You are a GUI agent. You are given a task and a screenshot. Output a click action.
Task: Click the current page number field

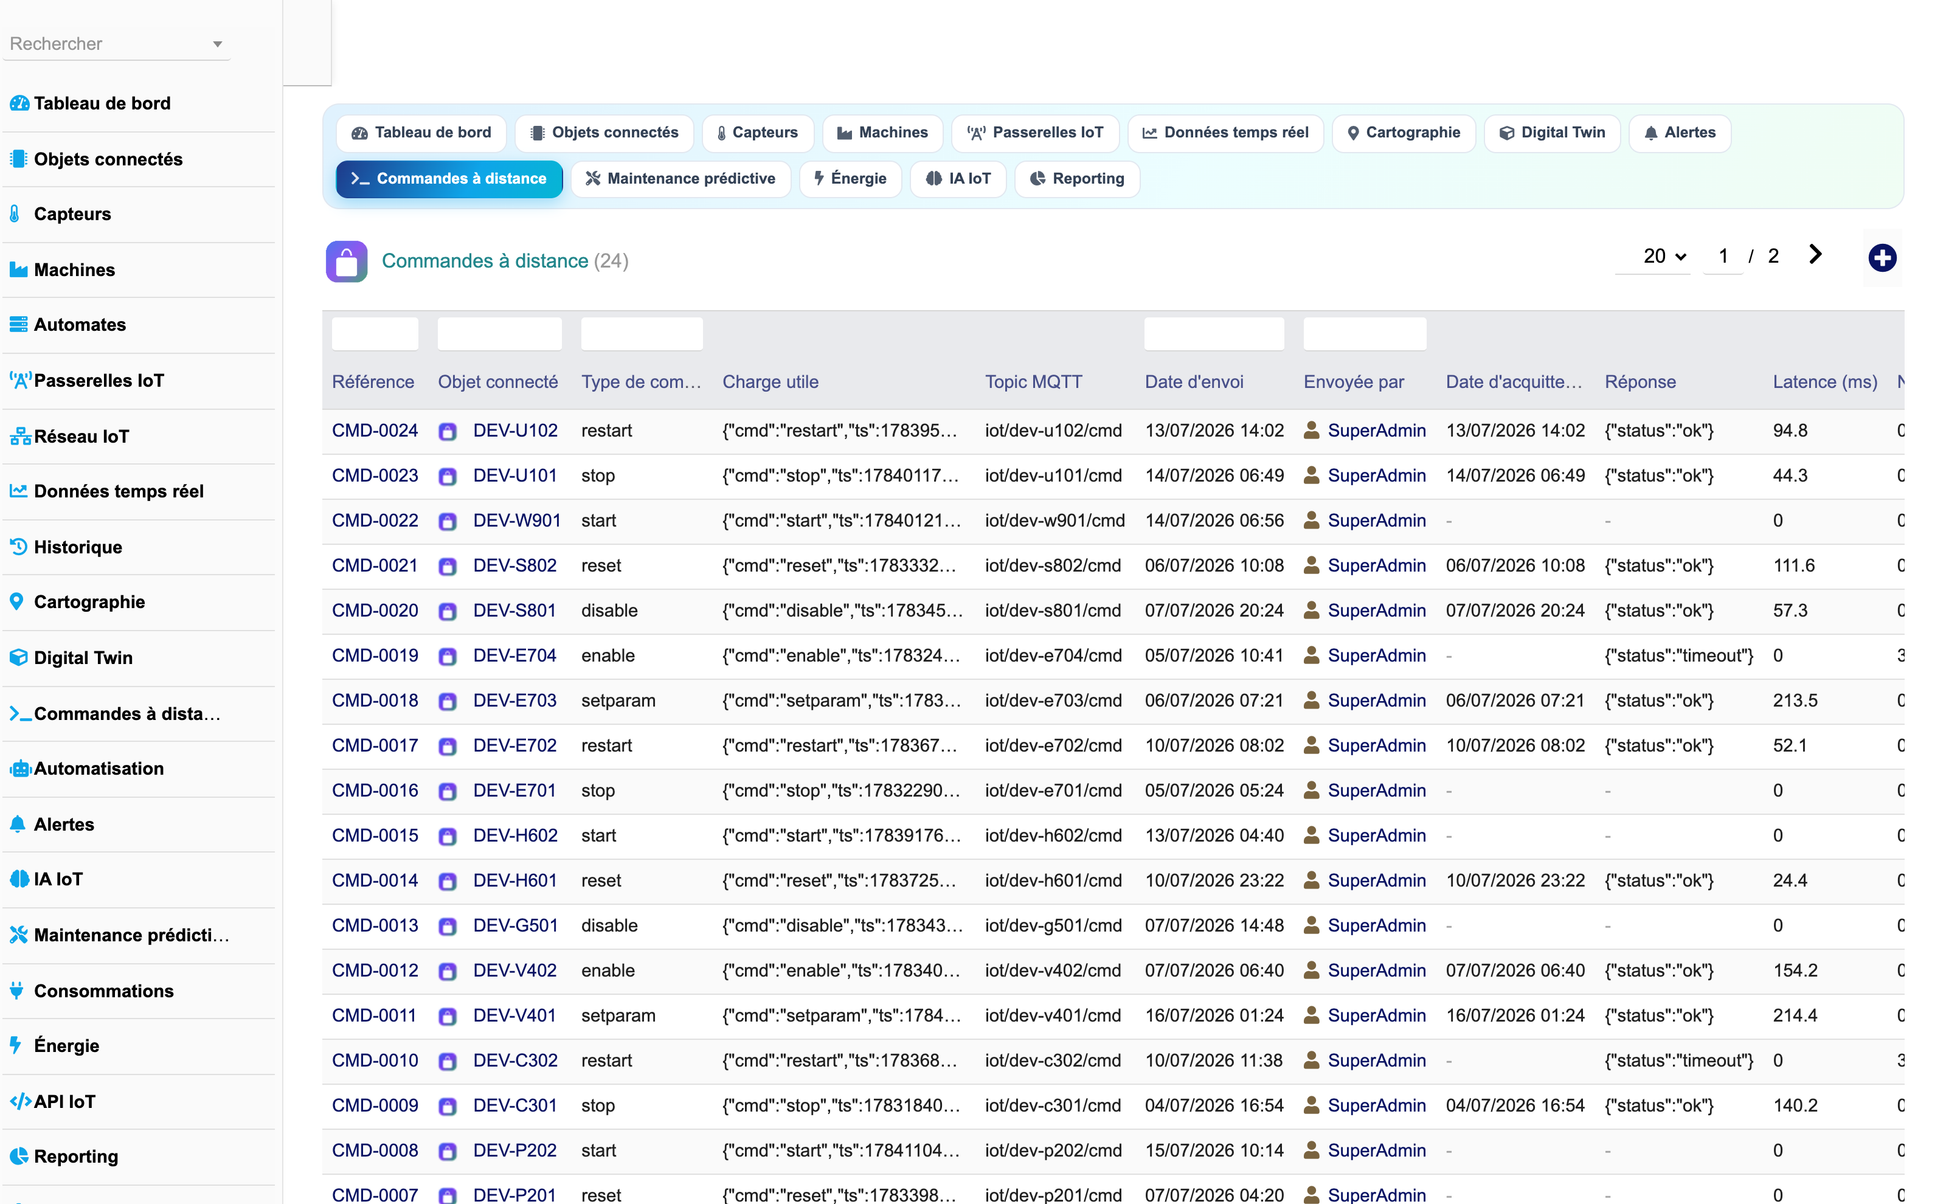coord(1723,256)
